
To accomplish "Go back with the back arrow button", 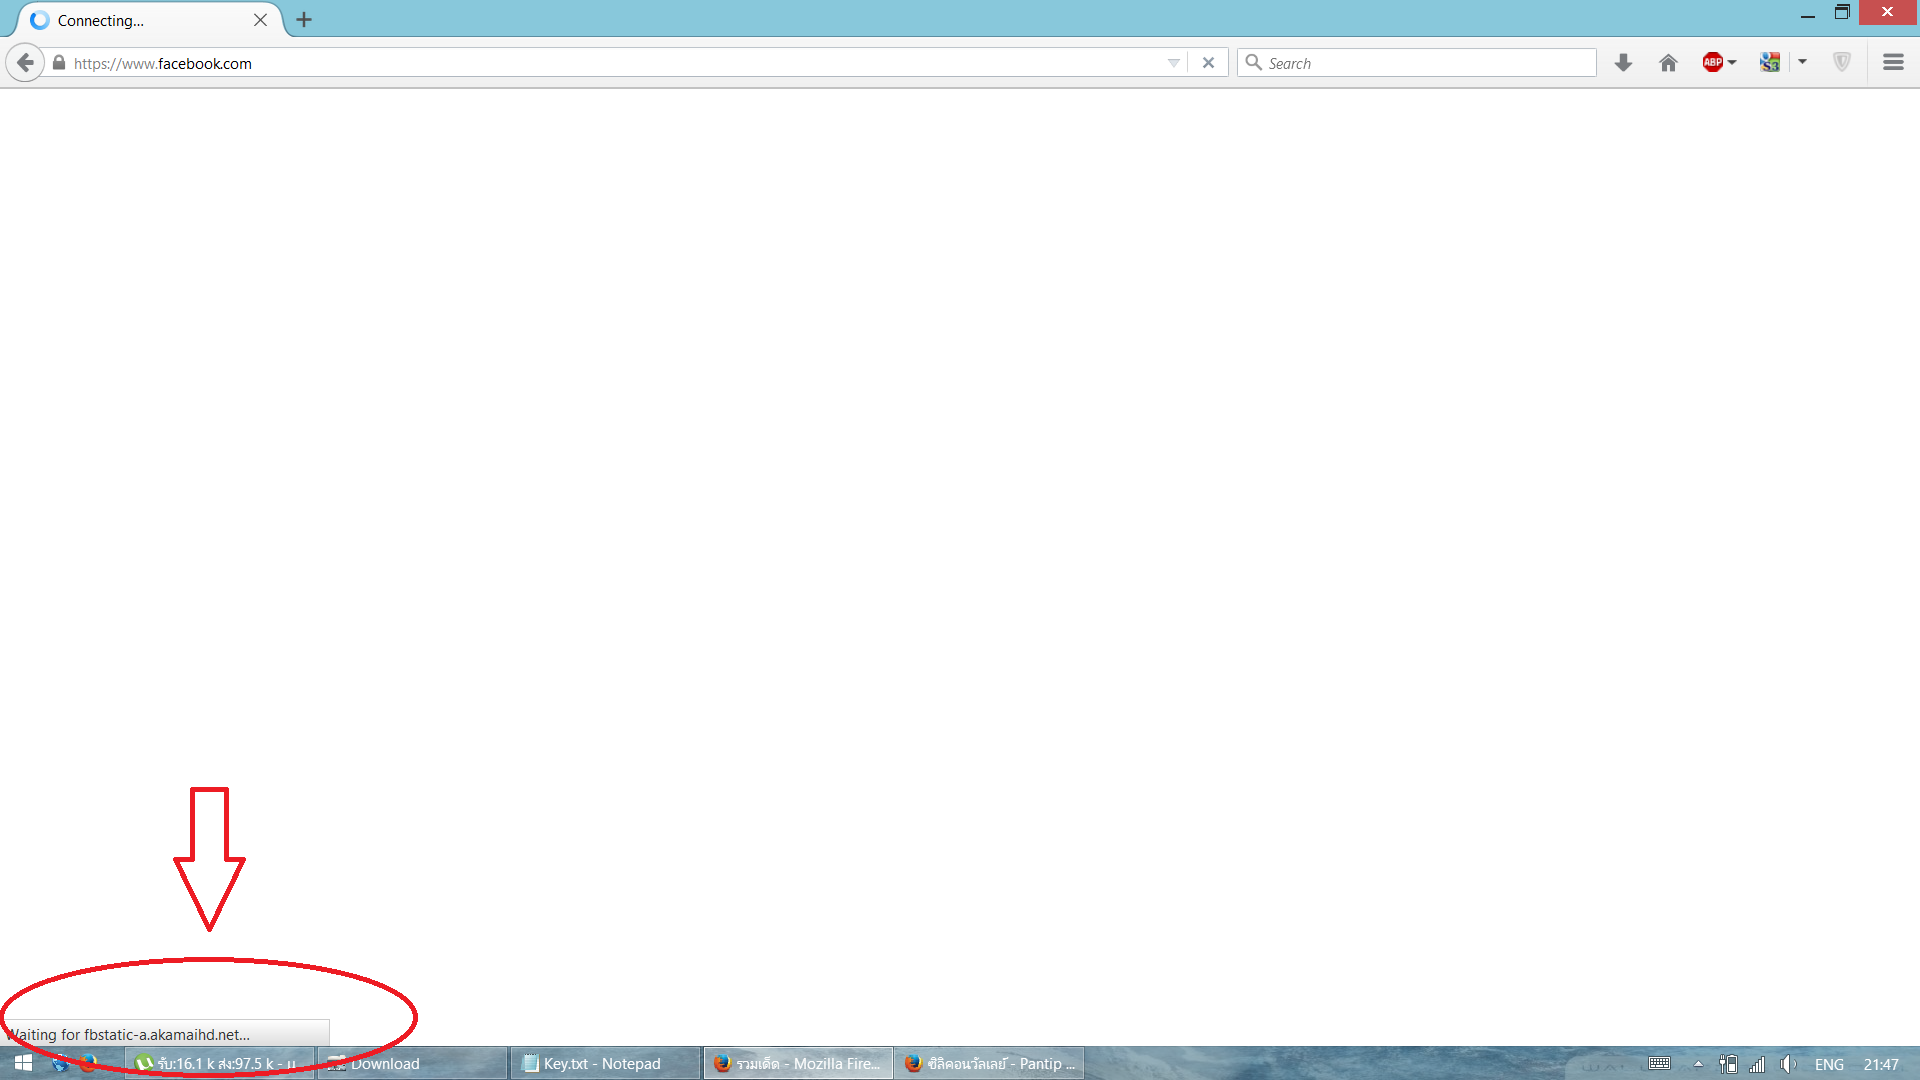I will 25,63.
